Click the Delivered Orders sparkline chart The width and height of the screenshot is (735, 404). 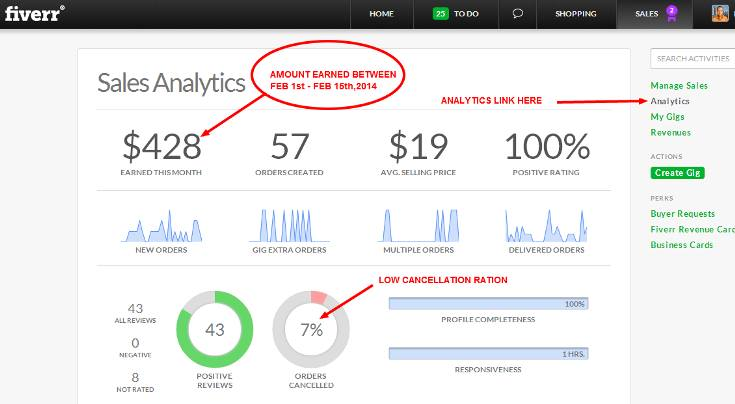pos(547,226)
